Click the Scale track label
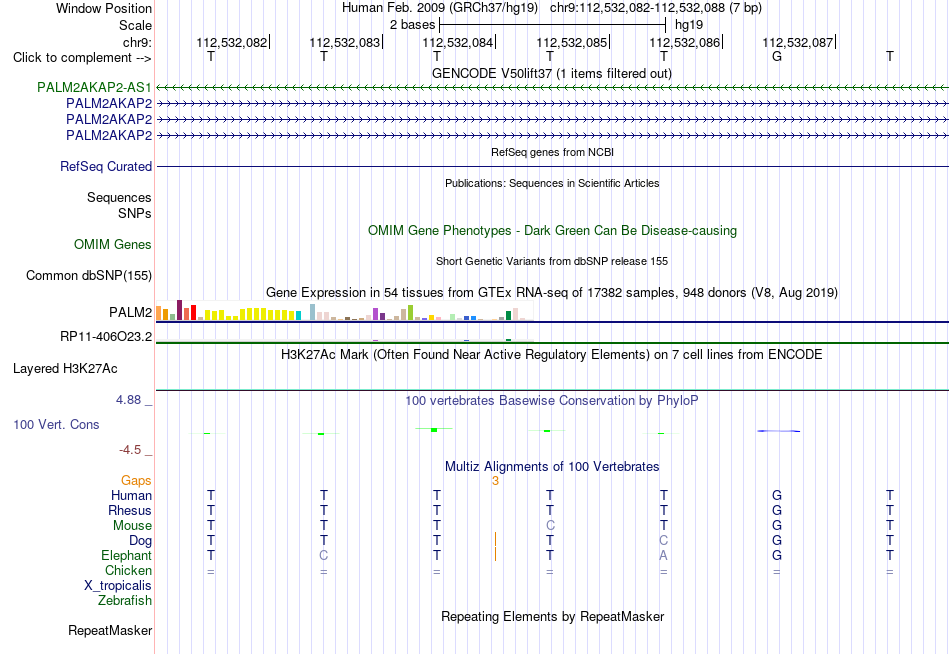 point(135,25)
